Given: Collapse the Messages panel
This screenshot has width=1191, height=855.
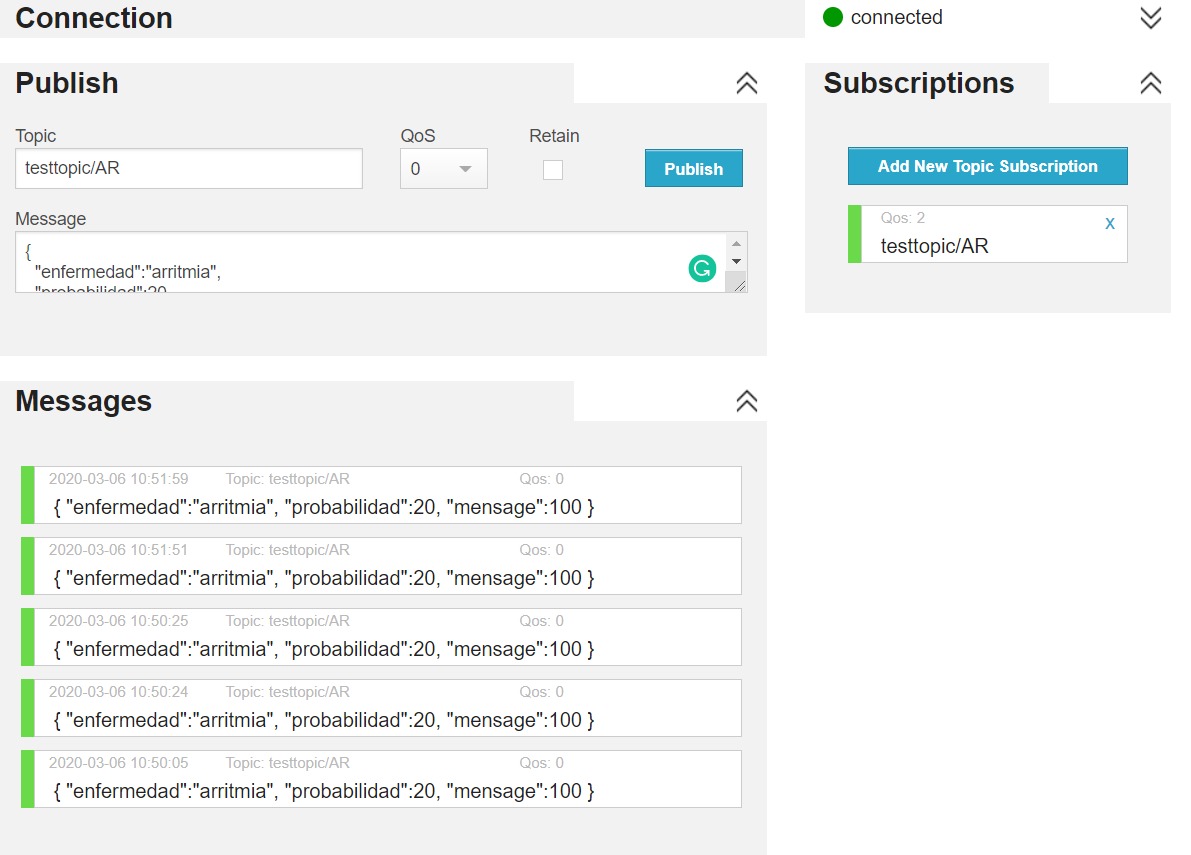Looking at the screenshot, I should click(747, 401).
